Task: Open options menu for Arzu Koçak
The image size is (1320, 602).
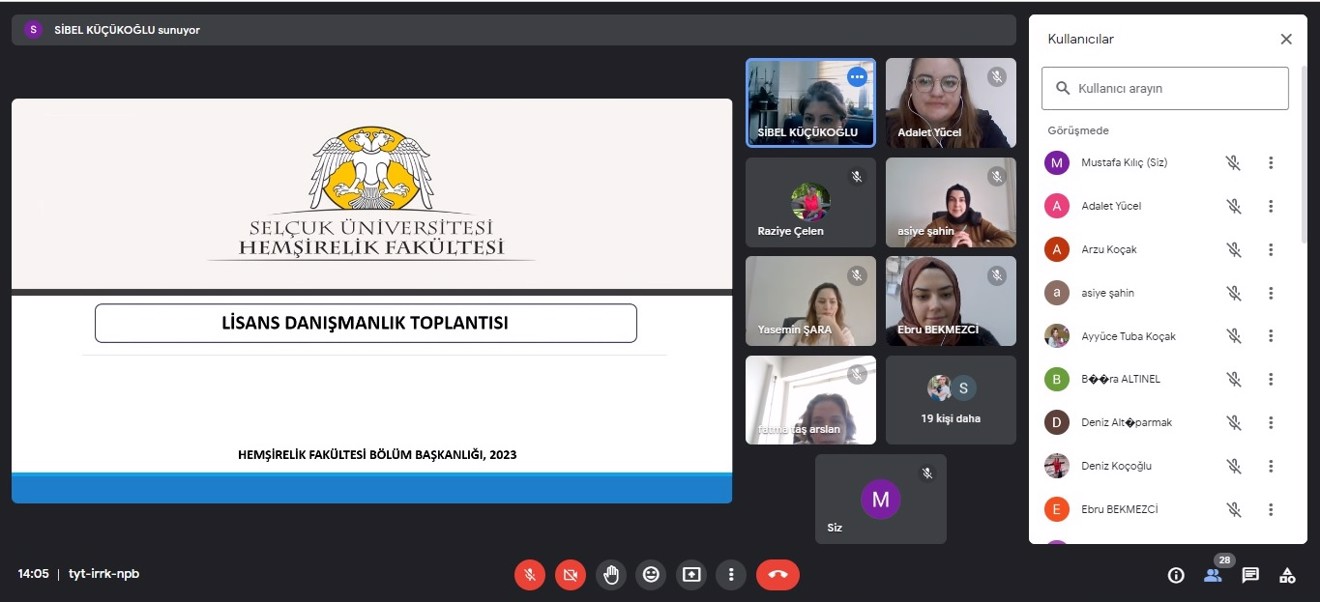Action: pyautogui.click(x=1271, y=249)
